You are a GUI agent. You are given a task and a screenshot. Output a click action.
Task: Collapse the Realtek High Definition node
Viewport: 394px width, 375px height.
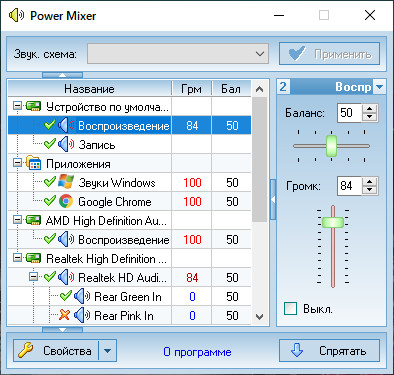[17, 258]
